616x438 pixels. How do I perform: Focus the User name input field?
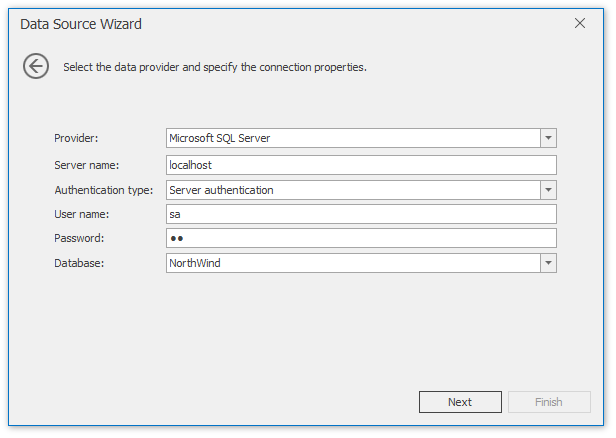(x=361, y=214)
